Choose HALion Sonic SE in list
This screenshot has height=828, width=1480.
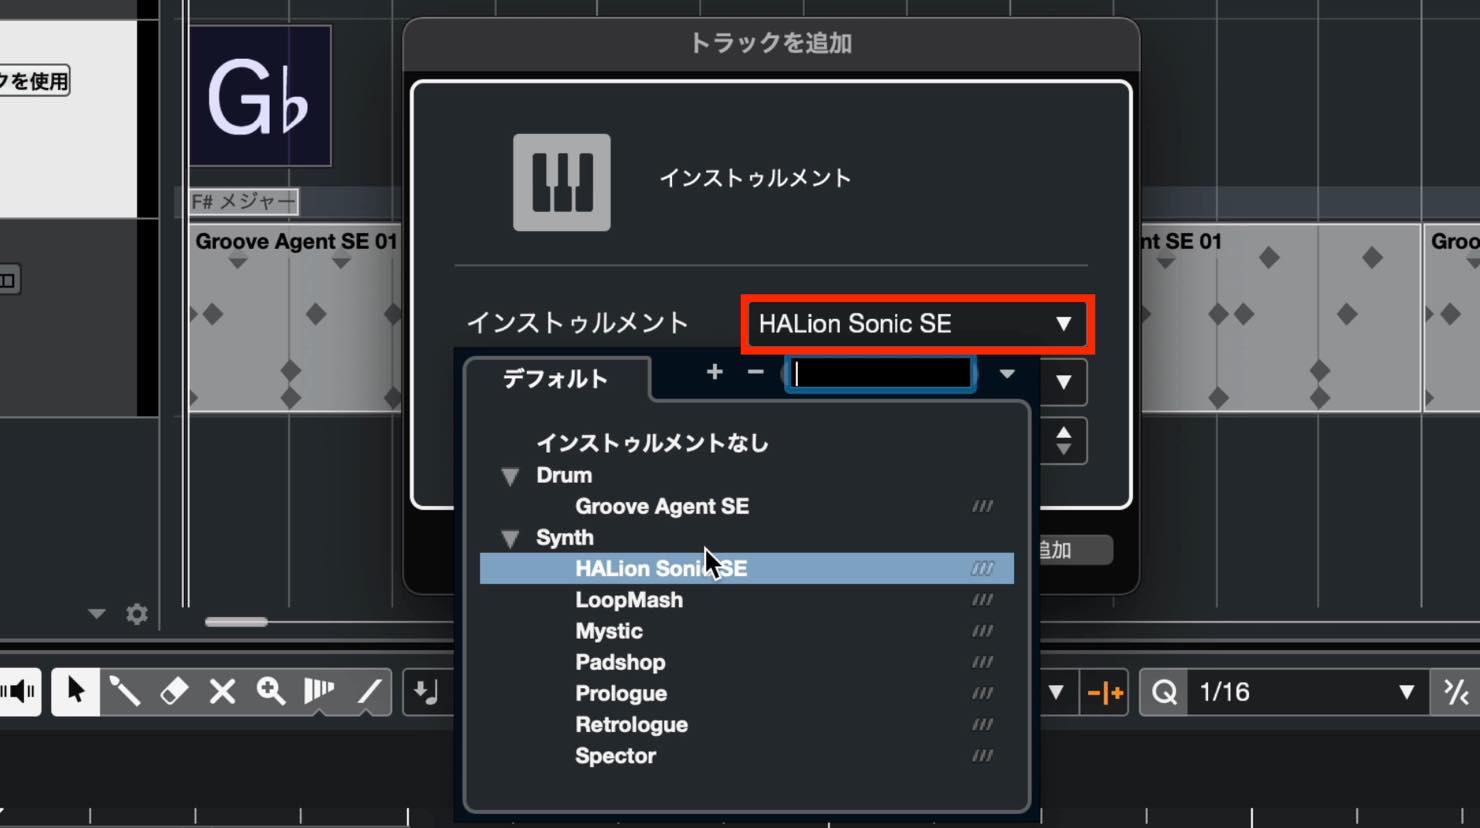(747, 569)
